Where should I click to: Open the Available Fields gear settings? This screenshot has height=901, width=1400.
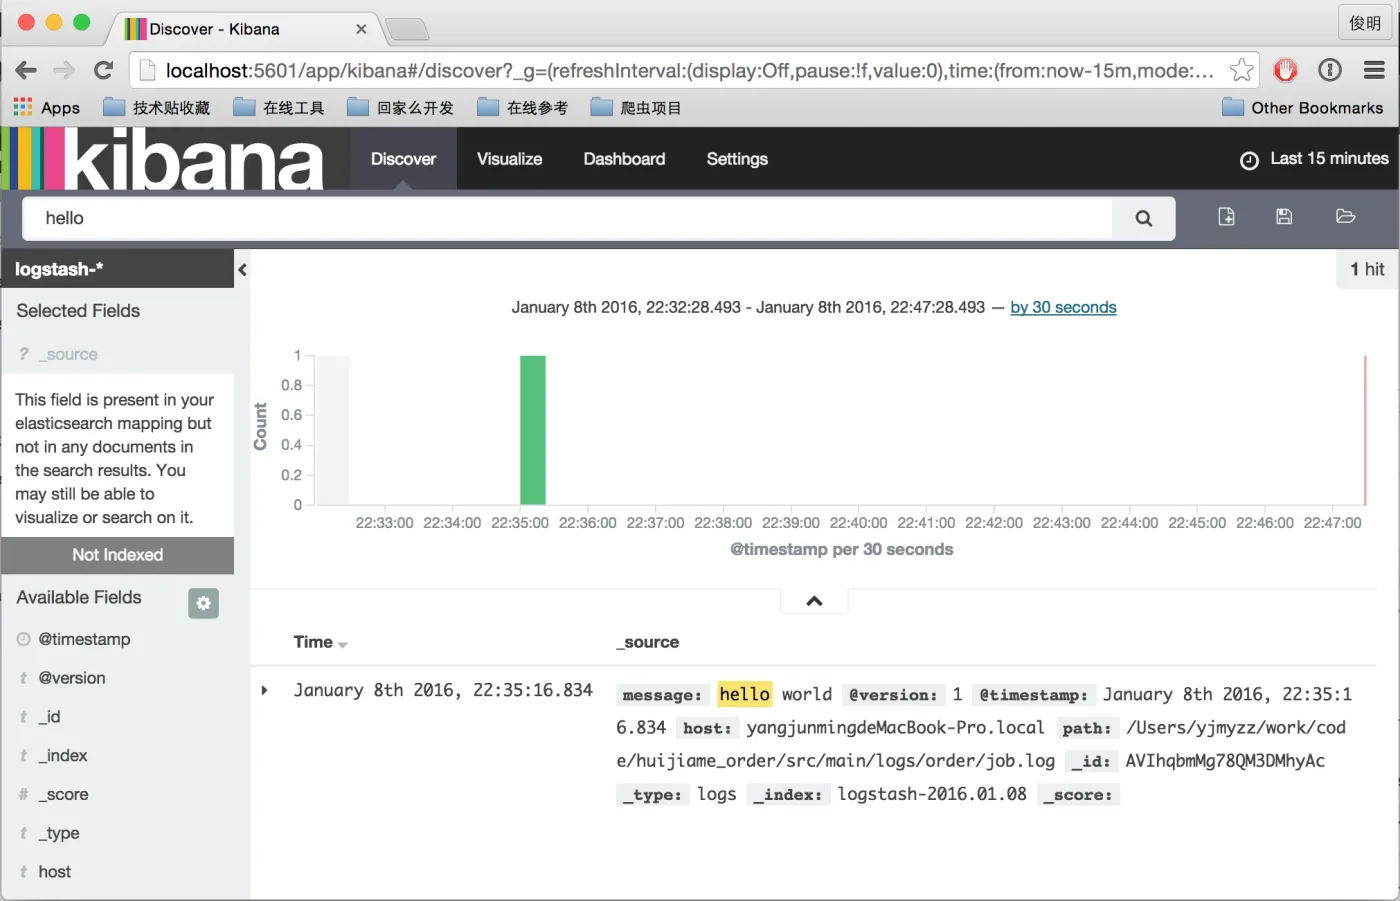click(x=203, y=603)
